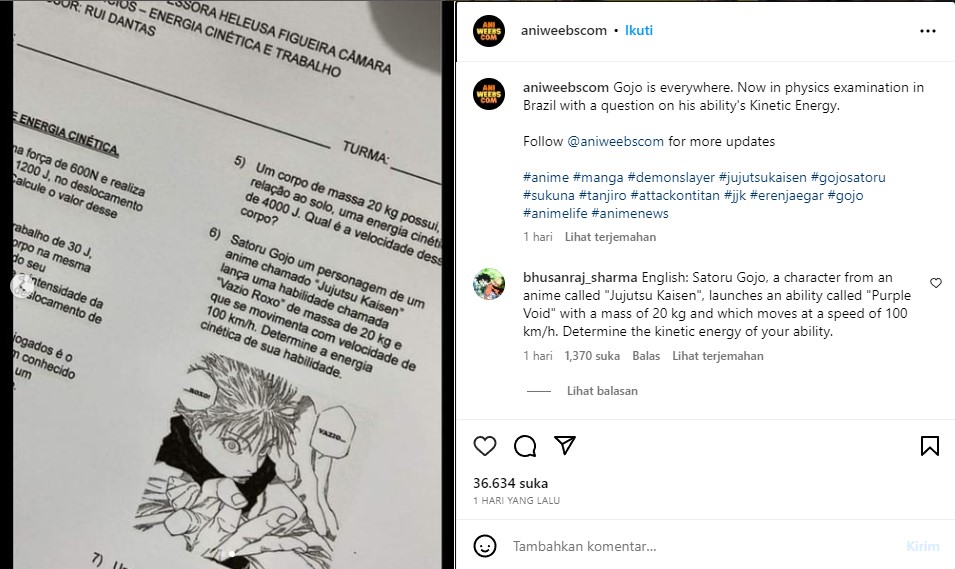955x569 pixels.
Task: Follow aniweebscom via Ikuti
Action: (x=638, y=30)
